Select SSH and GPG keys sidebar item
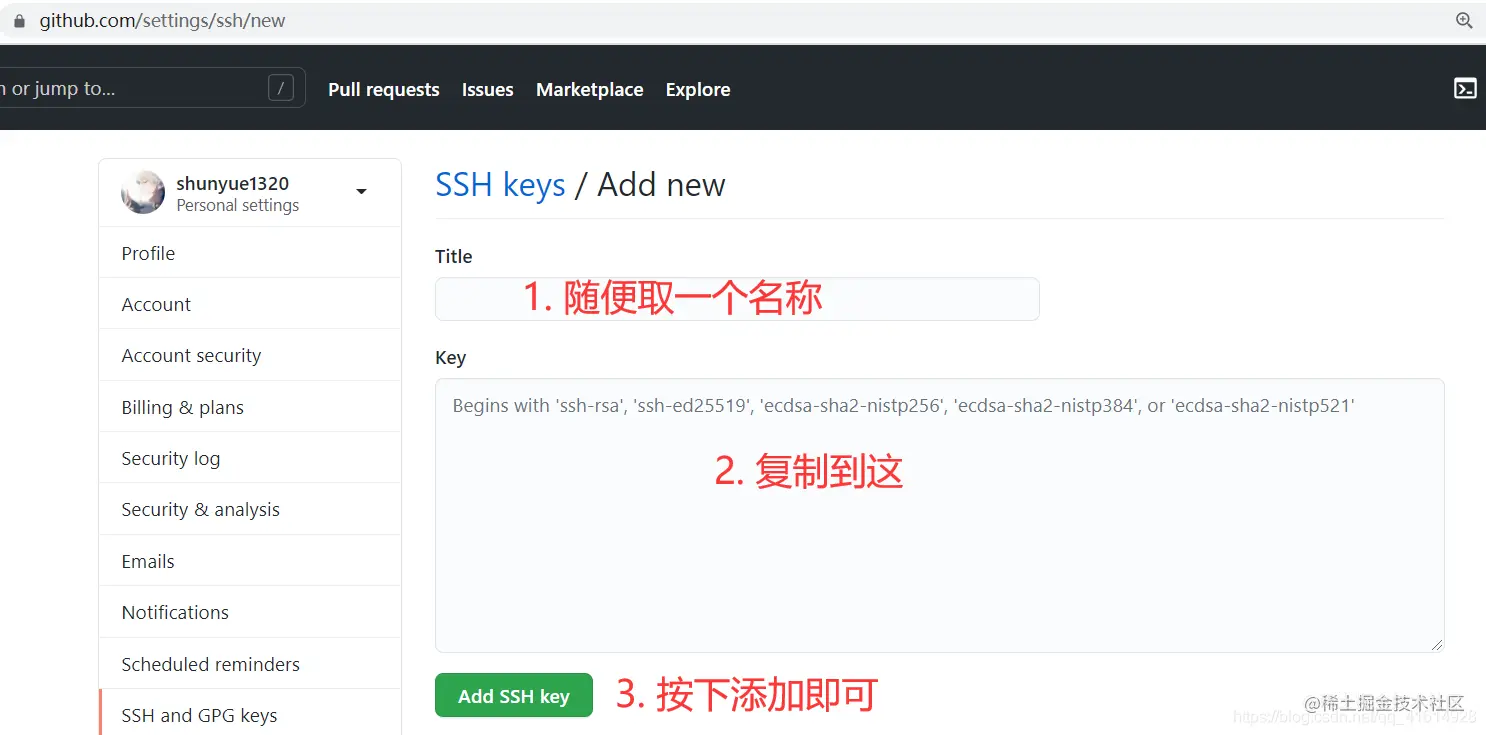 coord(250,714)
